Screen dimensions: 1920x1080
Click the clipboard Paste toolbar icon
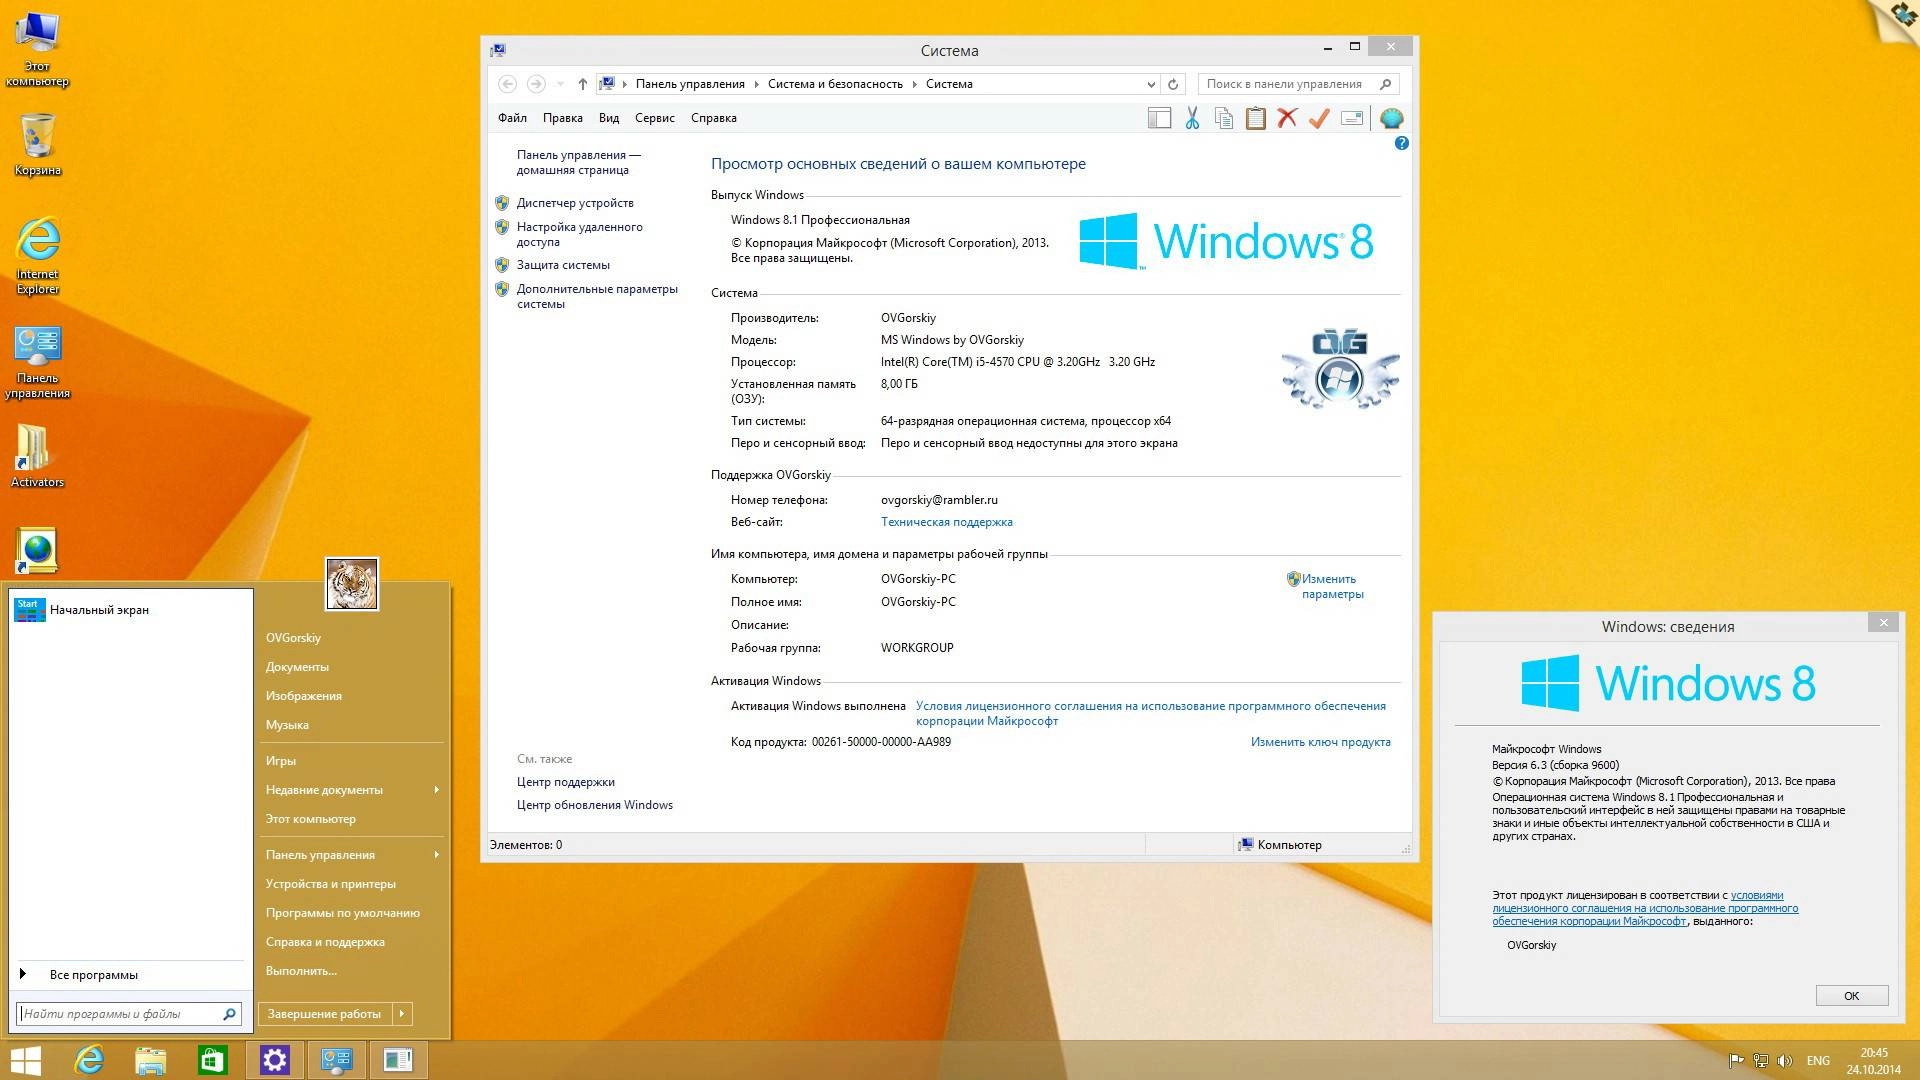click(x=1254, y=118)
